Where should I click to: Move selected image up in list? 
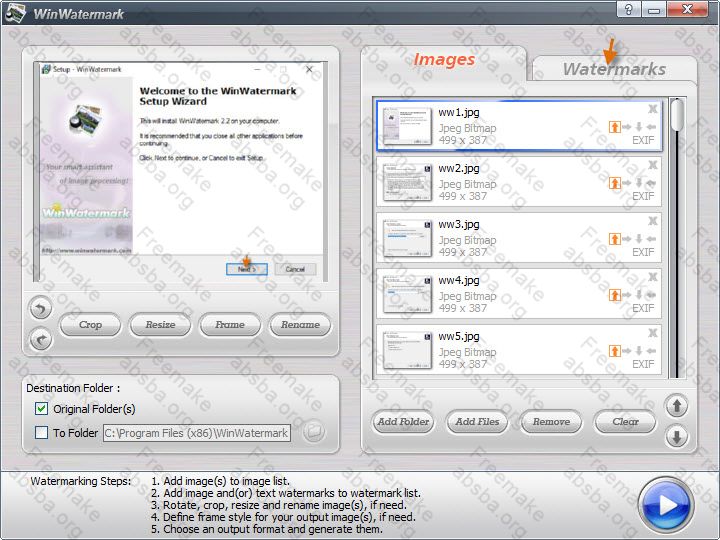676,406
